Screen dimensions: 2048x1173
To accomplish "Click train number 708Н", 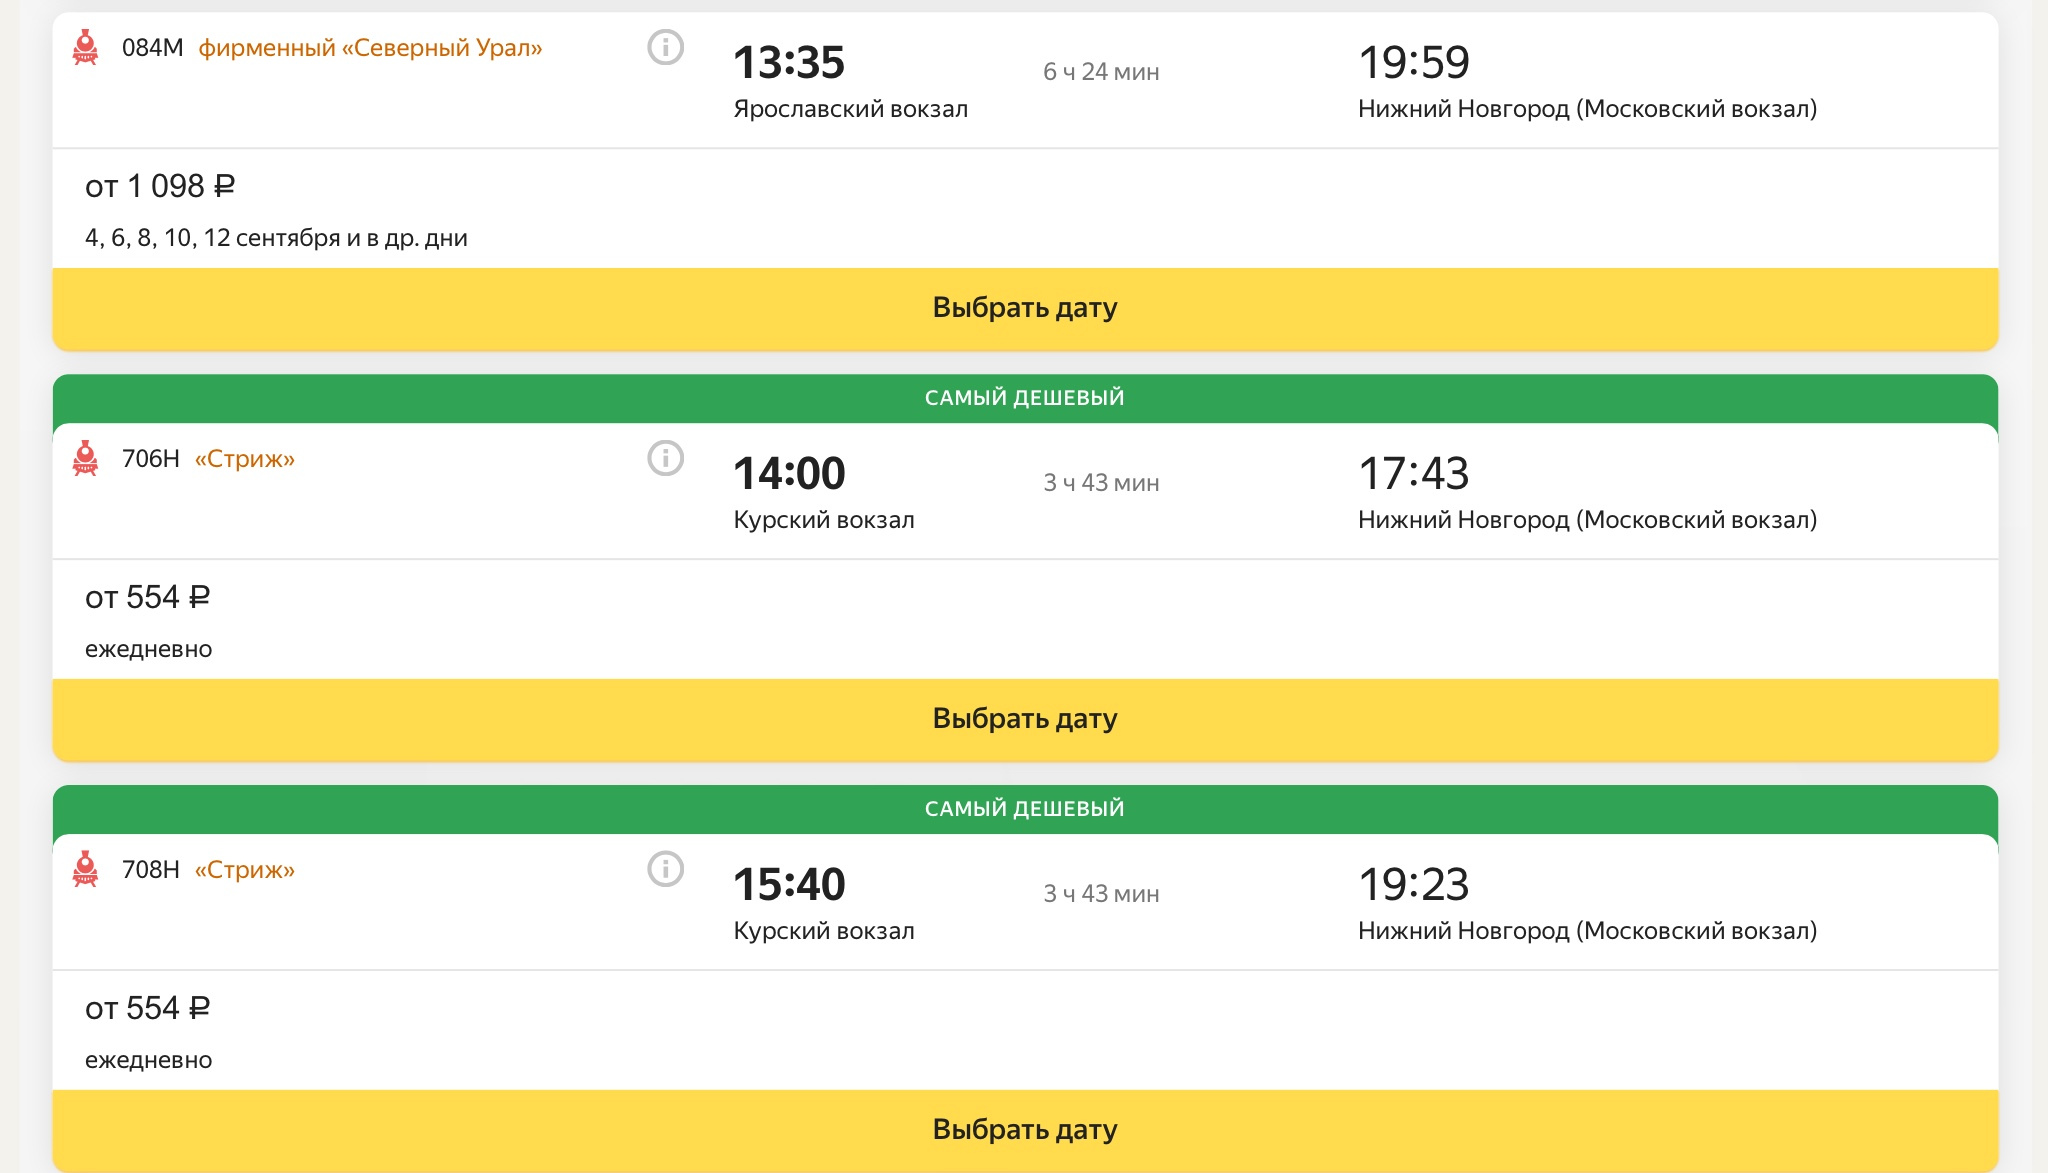I will pos(151,870).
